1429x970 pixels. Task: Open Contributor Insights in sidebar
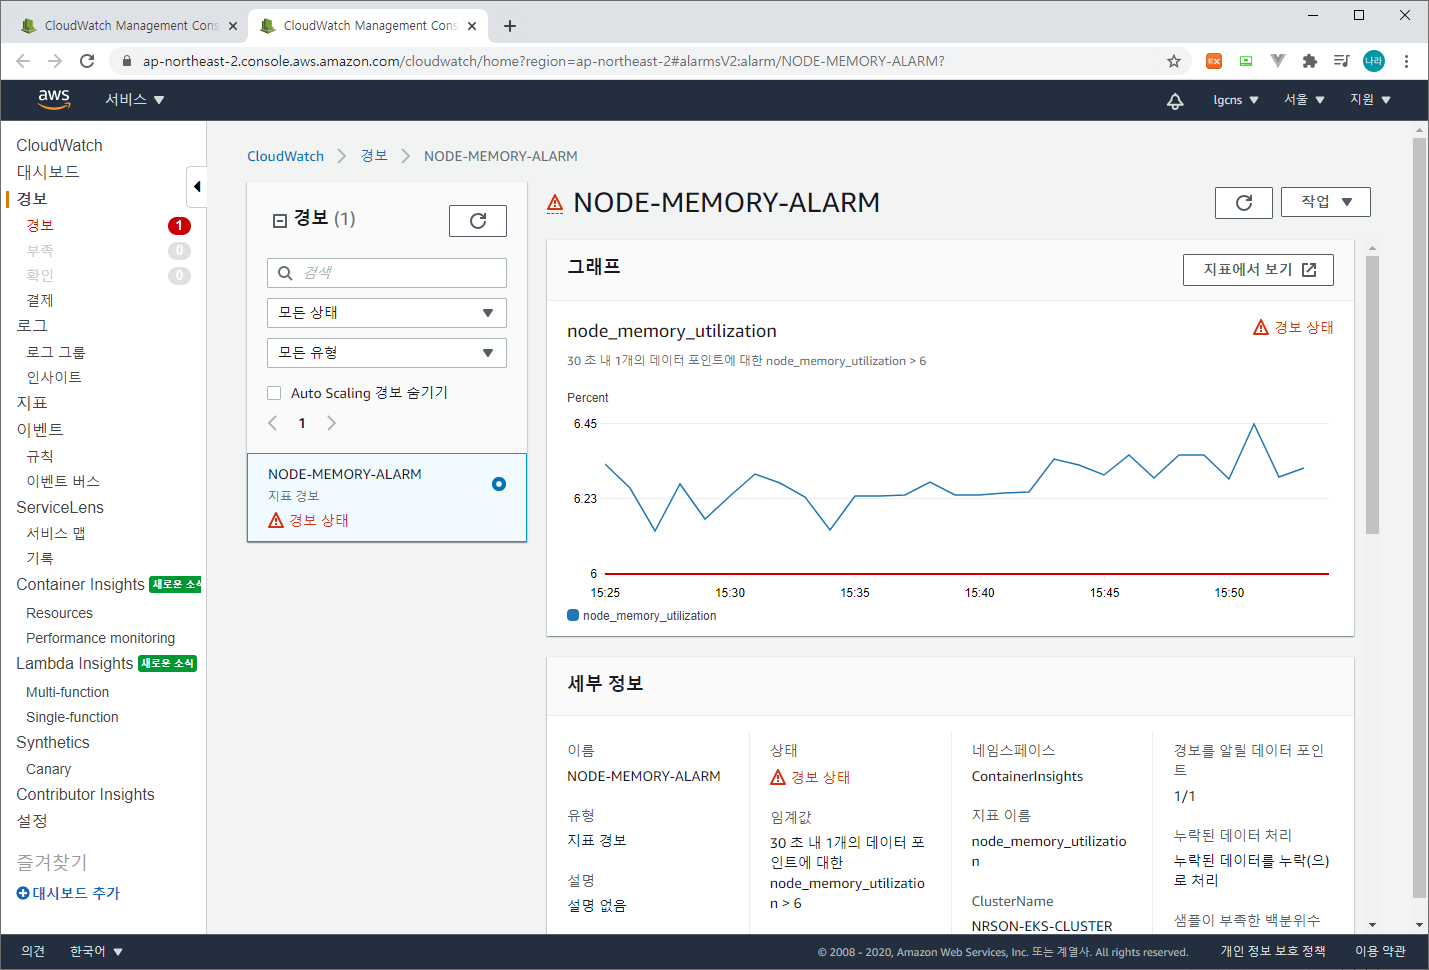85,794
